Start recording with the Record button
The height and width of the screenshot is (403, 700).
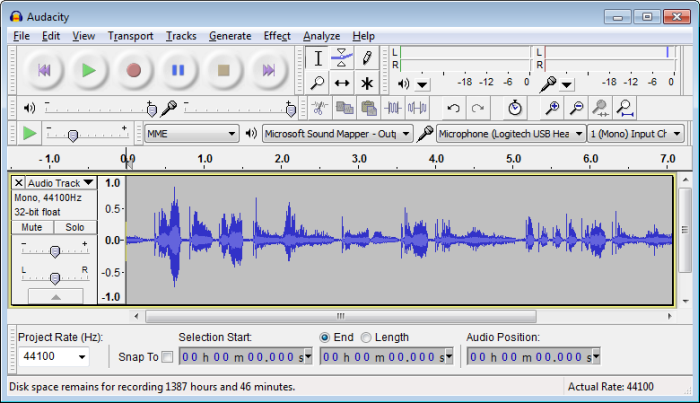[133, 70]
